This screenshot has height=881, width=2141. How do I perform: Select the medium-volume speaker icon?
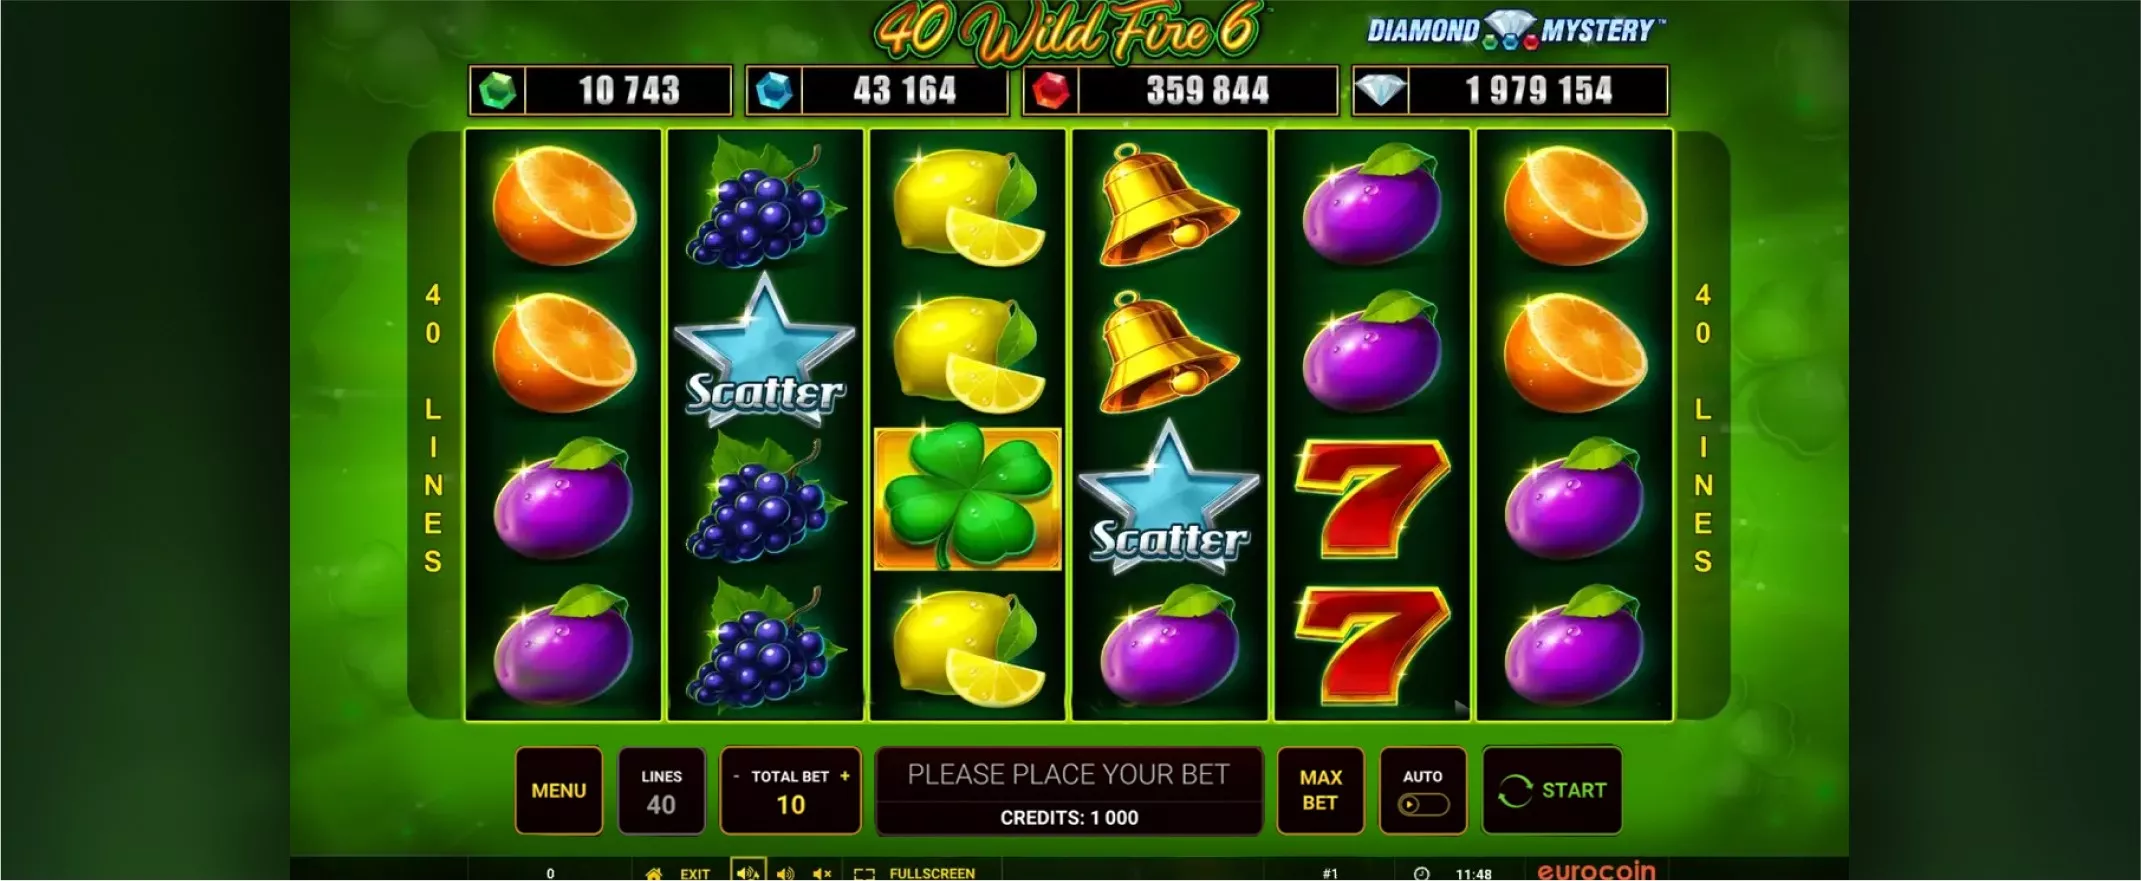[x=786, y=873]
